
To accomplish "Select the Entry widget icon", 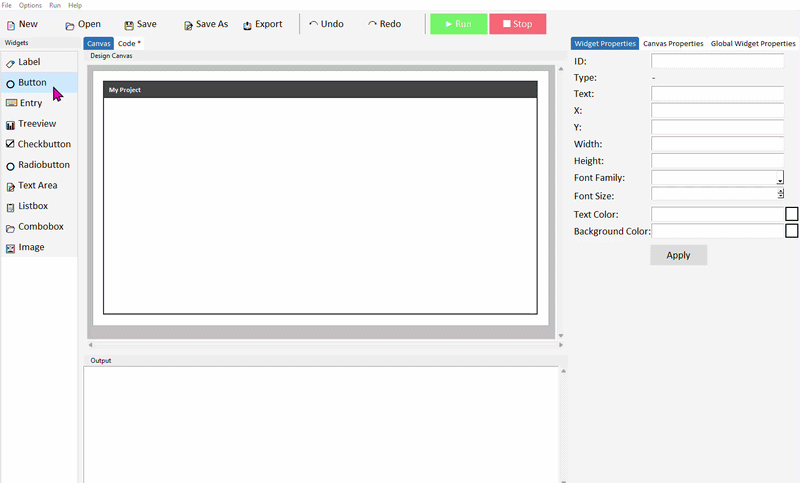I will point(11,103).
